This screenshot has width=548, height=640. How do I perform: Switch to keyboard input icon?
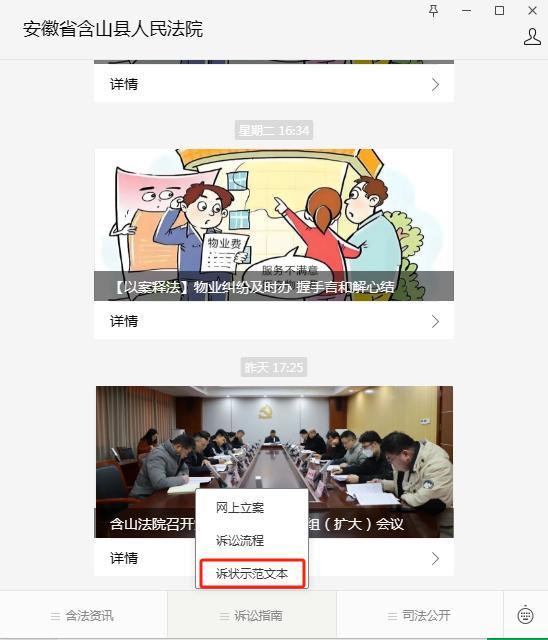point(525,615)
